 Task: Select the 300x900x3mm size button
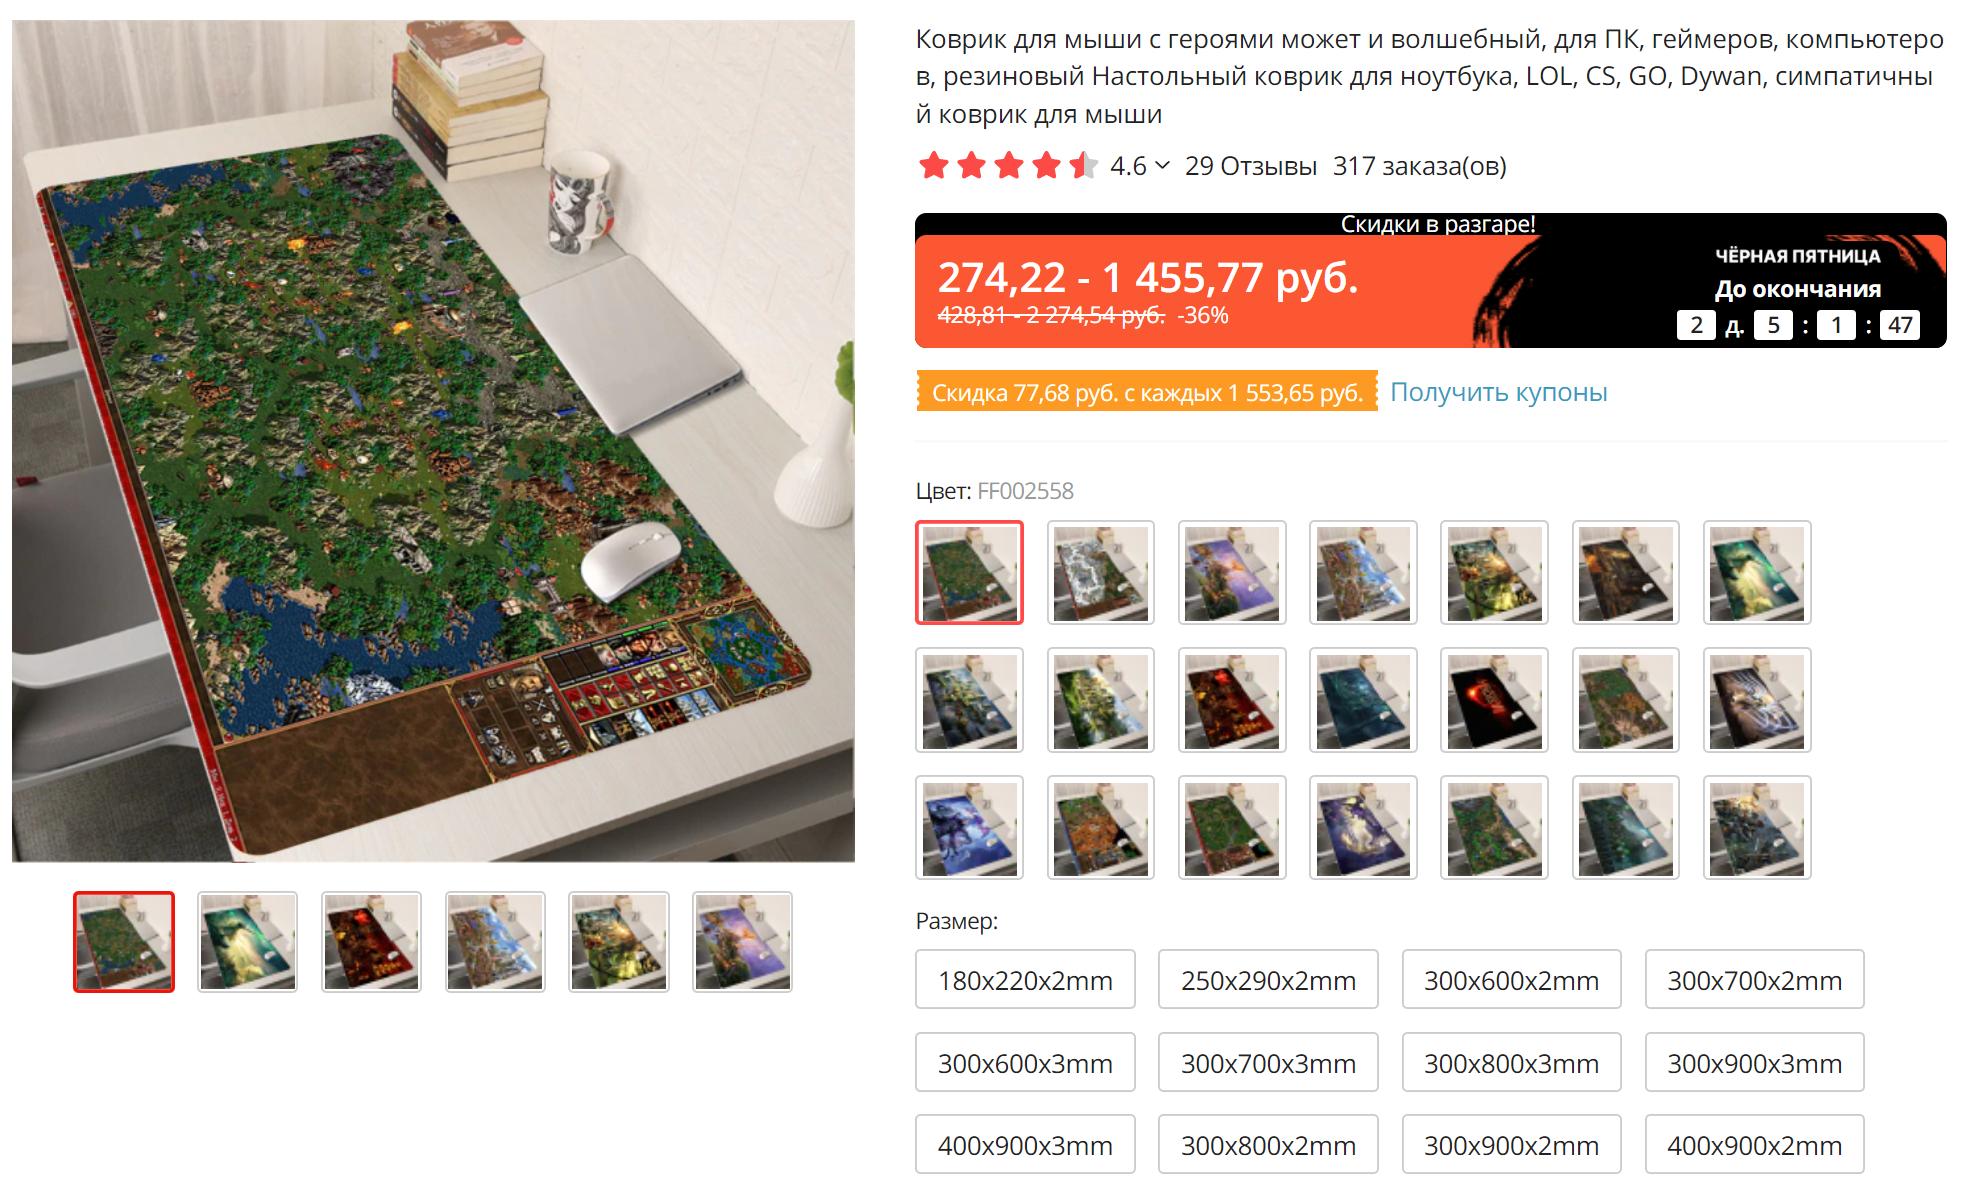click(x=1754, y=1063)
